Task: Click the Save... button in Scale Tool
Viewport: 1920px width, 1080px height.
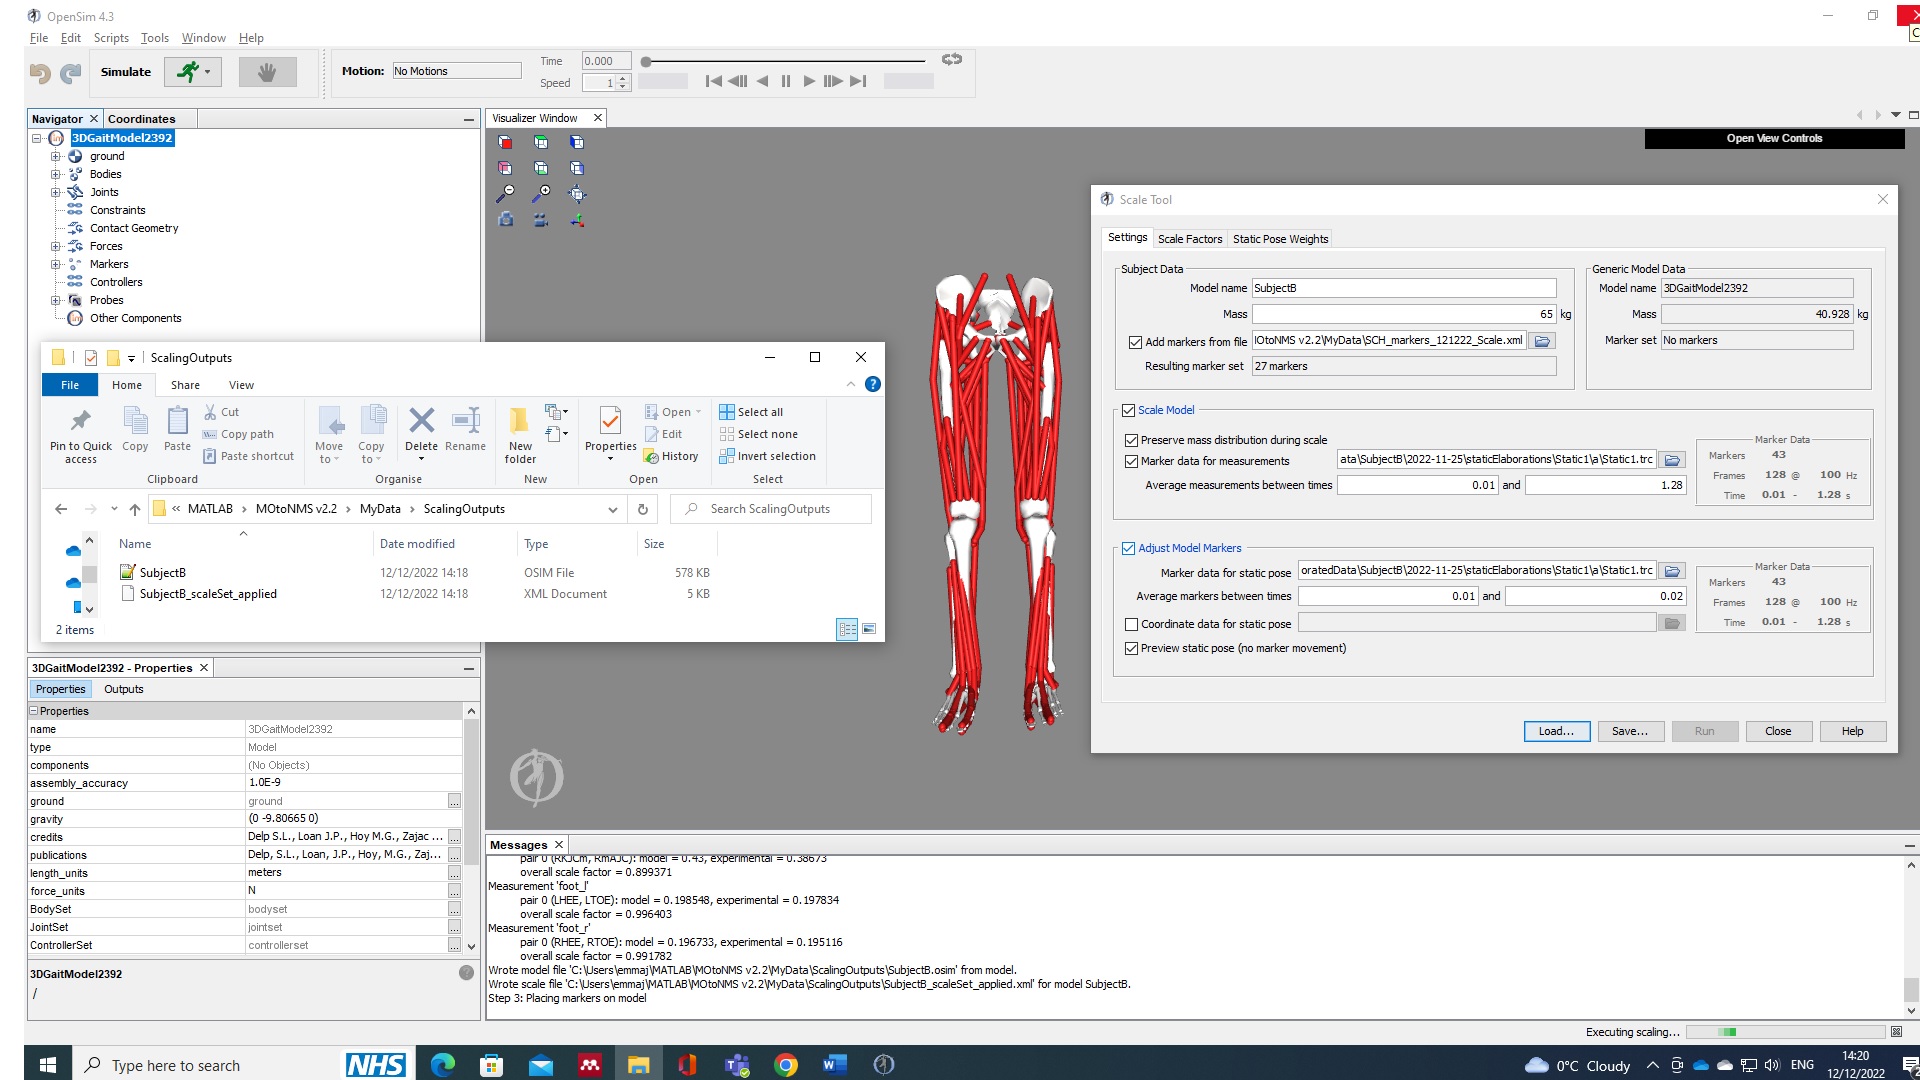Action: (1630, 731)
